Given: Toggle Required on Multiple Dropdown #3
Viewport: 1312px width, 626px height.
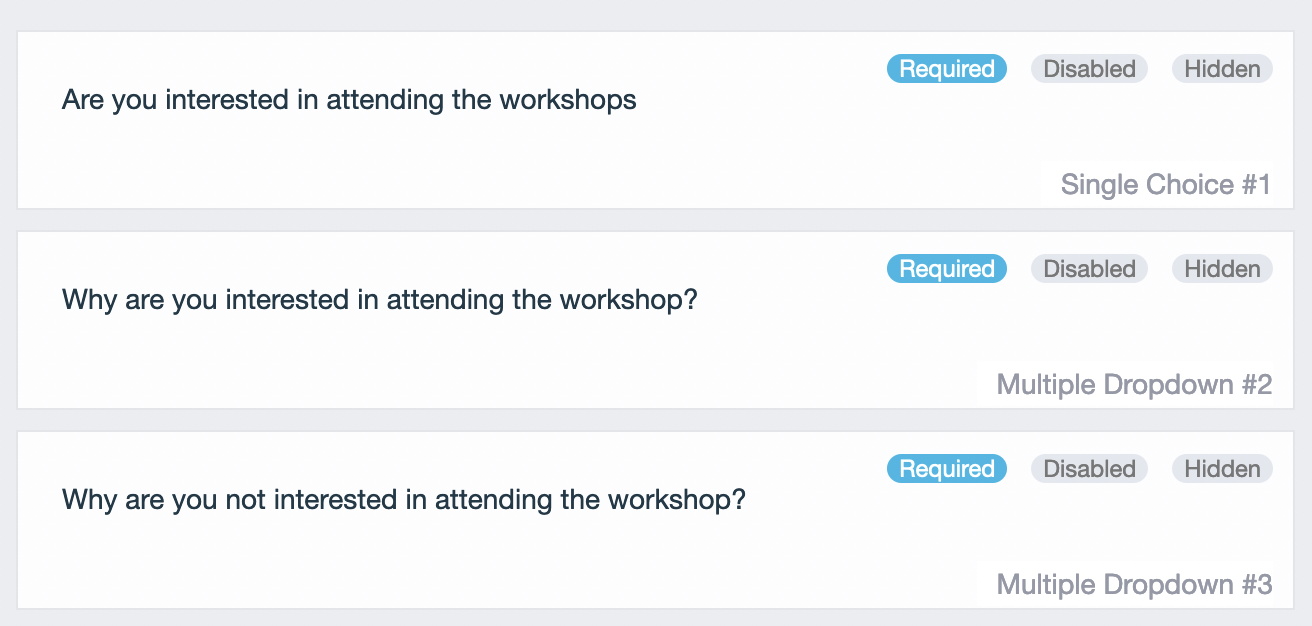Looking at the screenshot, I should coord(946,469).
